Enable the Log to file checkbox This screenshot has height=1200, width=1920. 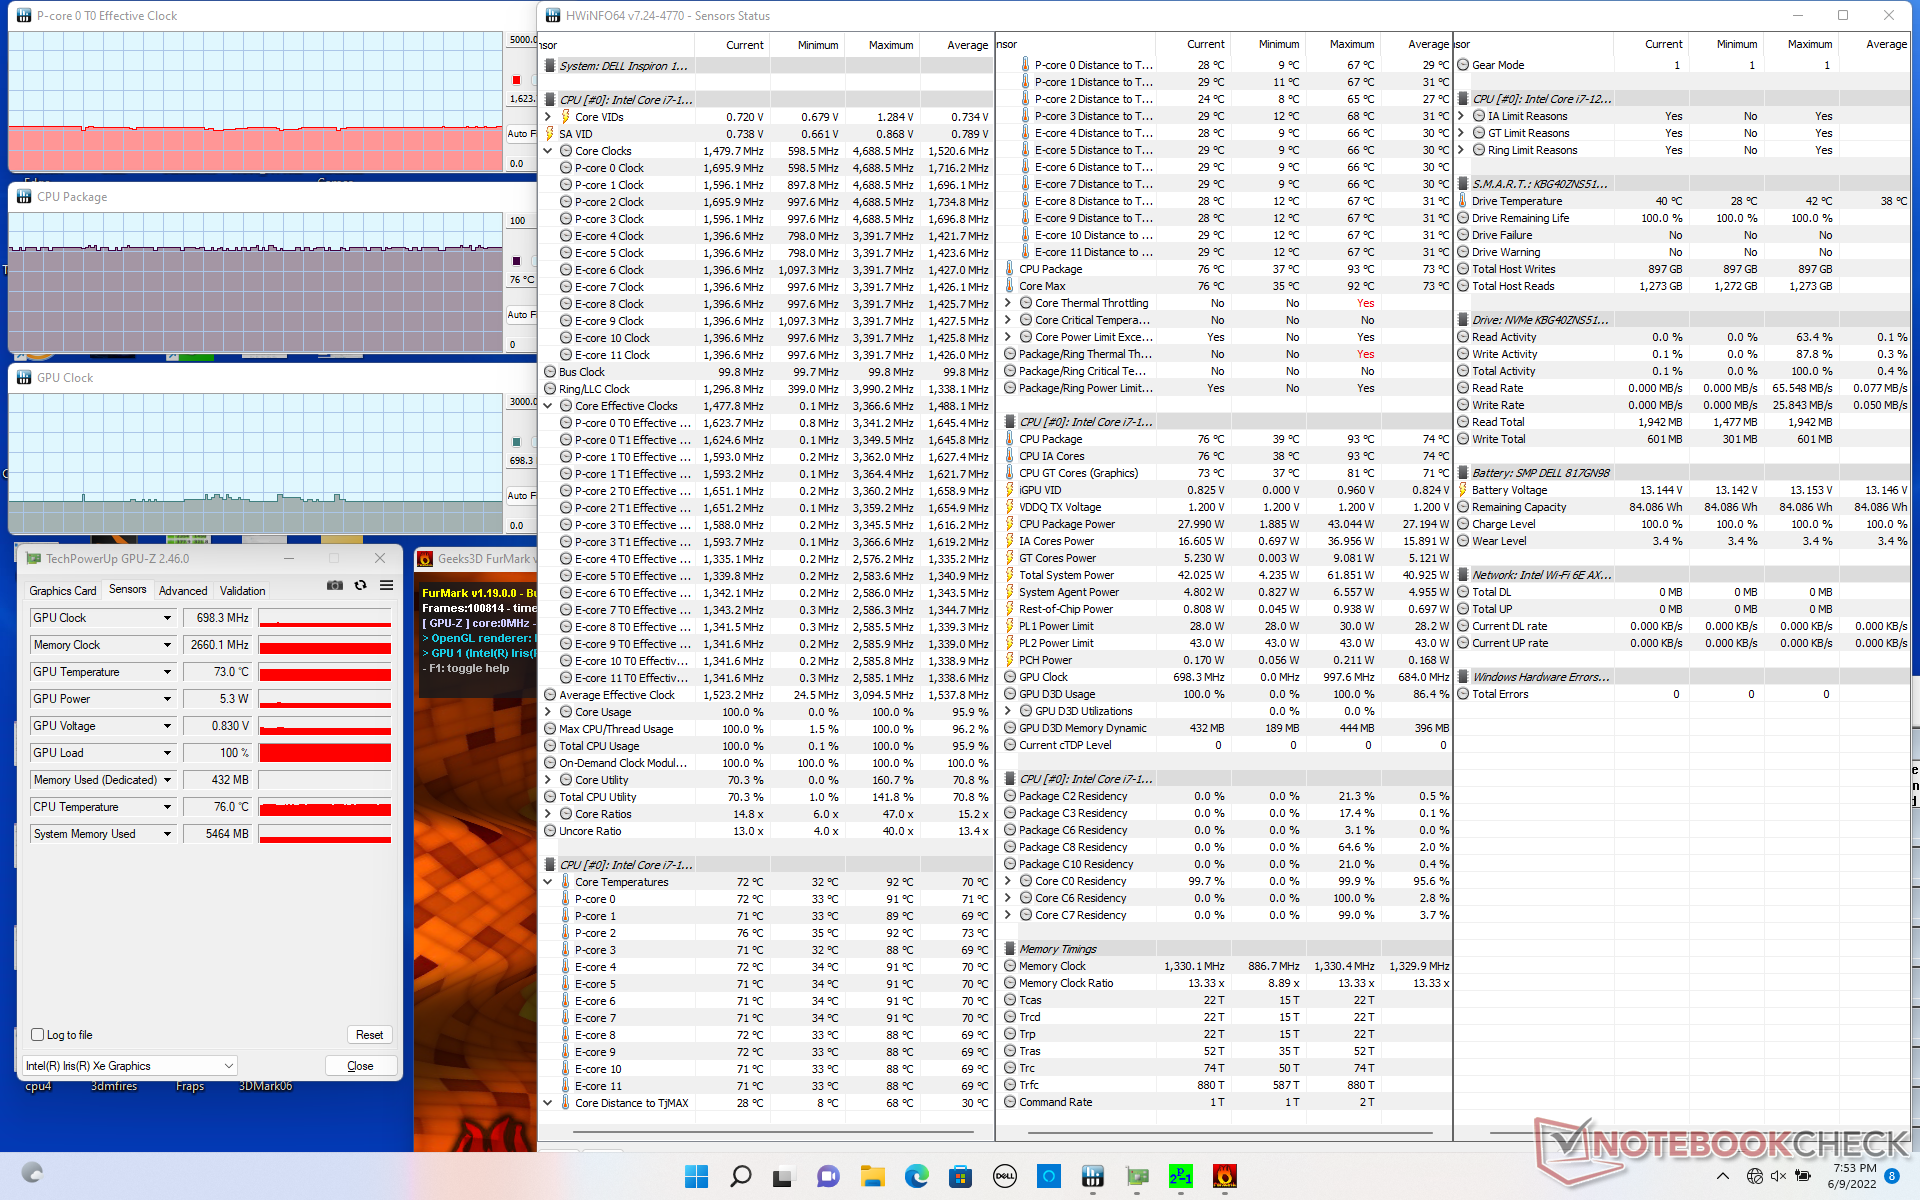coord(37,1035)
